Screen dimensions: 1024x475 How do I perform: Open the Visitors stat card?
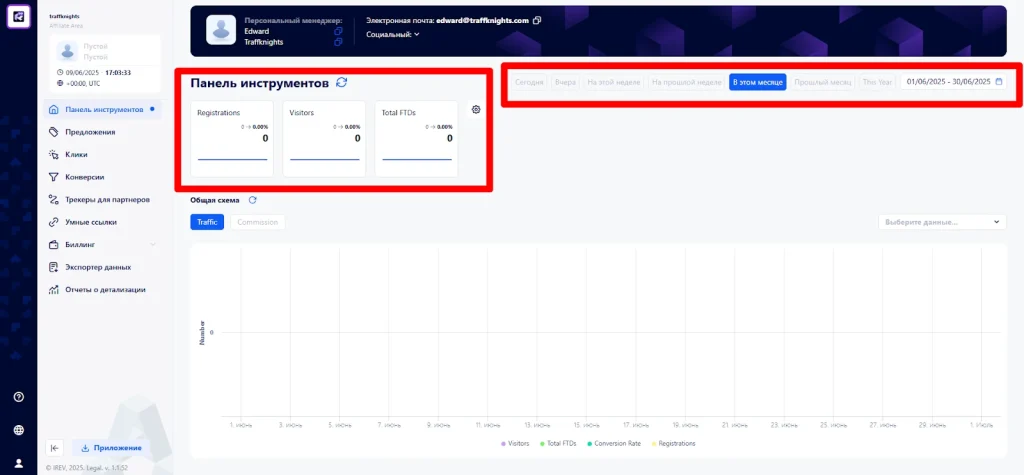coord(324,139)
